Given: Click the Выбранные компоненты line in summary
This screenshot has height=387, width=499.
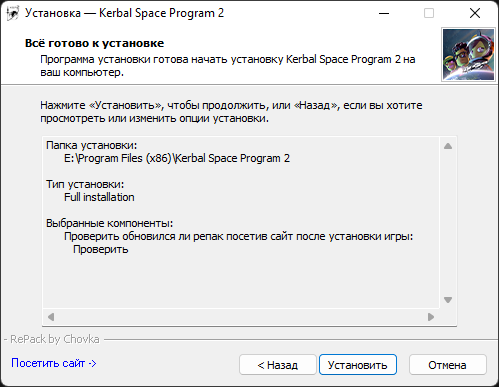Looking at the screenshot, I should point(109,223).
